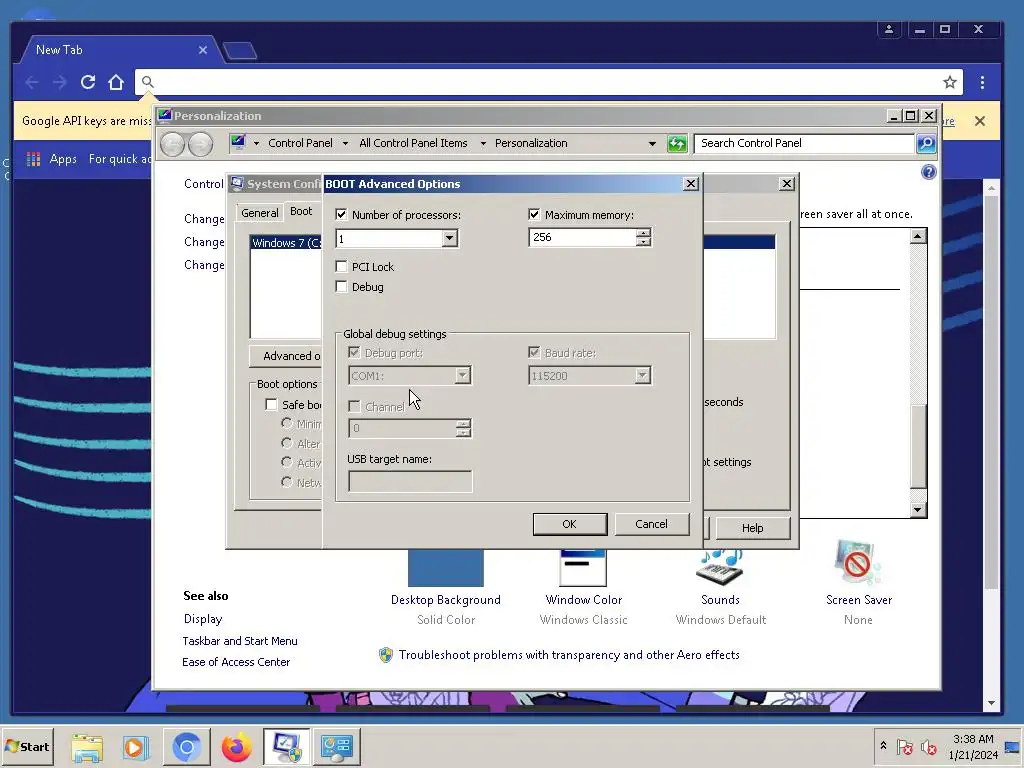Open address bar history dropdown arrow
Image resolution: width=1024 pixels, height=768 pixels.
click(652, 144)
